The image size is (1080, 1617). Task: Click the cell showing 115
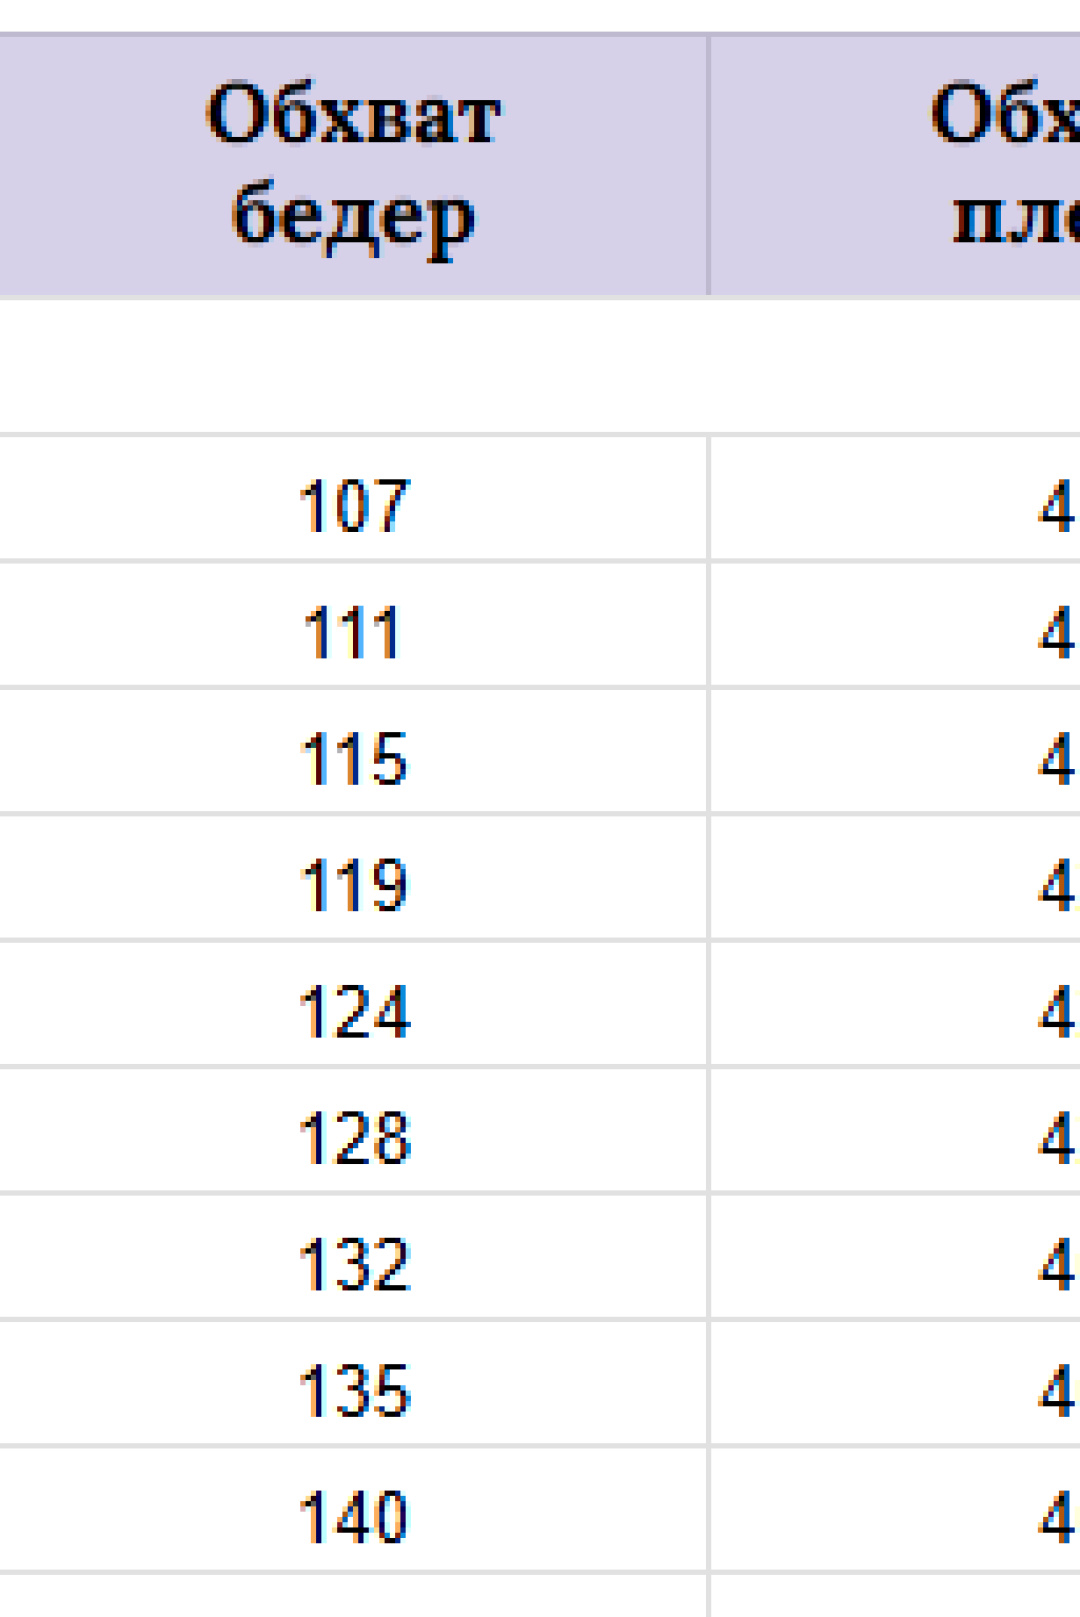(353, 752)
